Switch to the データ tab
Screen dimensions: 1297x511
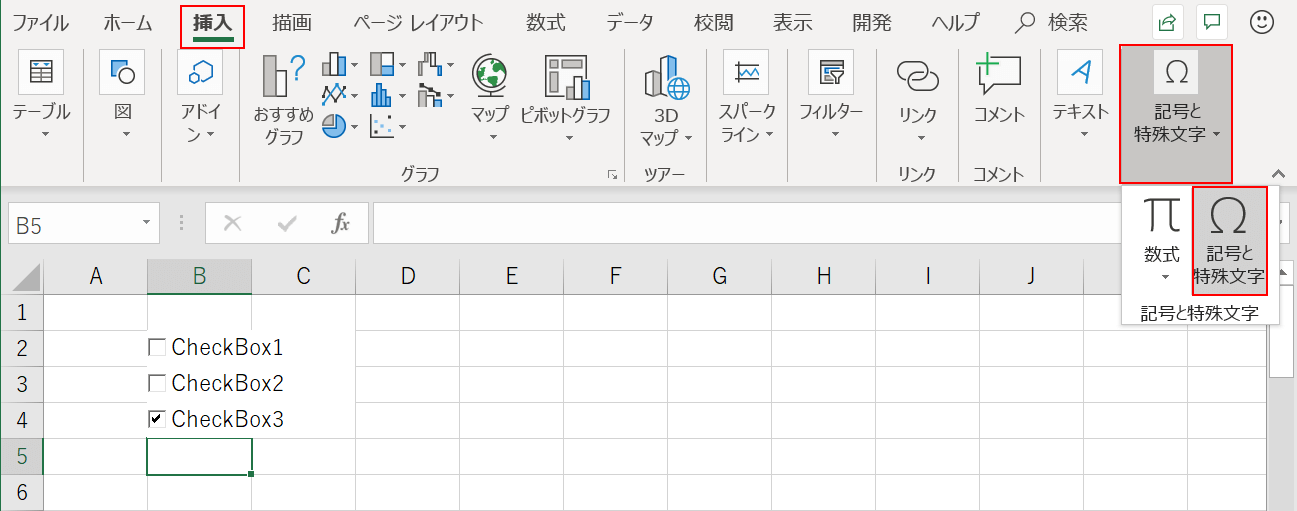coord(630,22)
